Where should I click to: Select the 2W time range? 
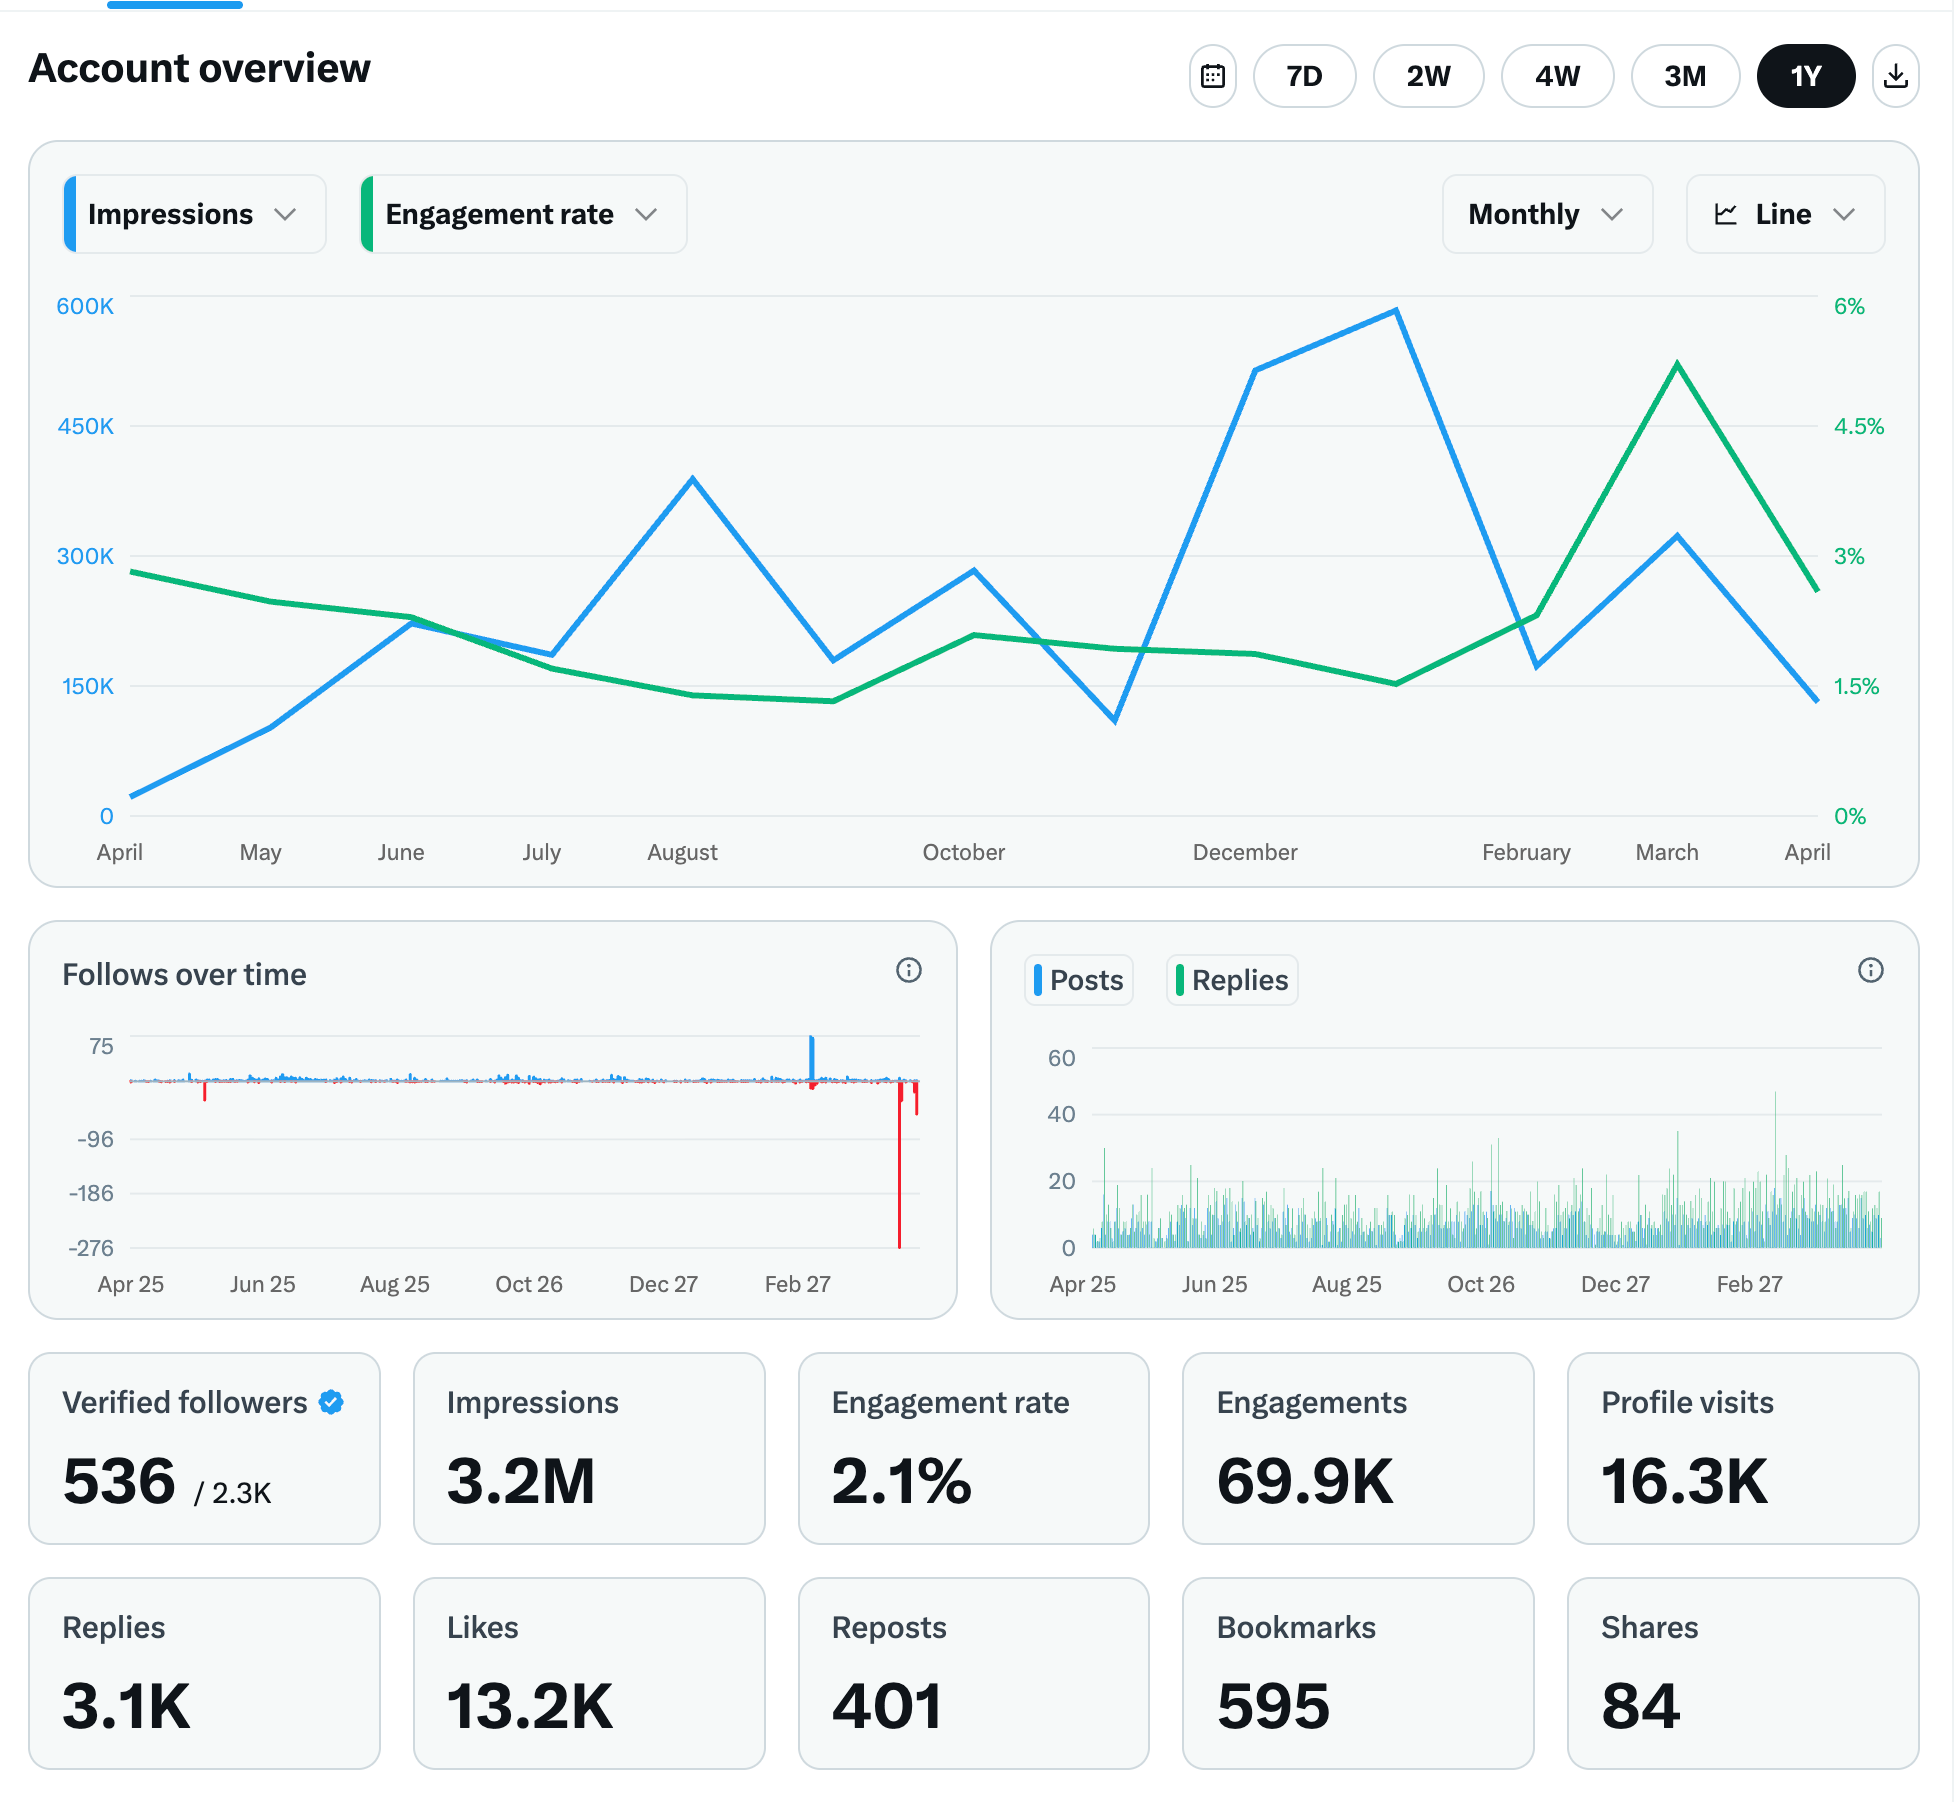coord(1428,76)
